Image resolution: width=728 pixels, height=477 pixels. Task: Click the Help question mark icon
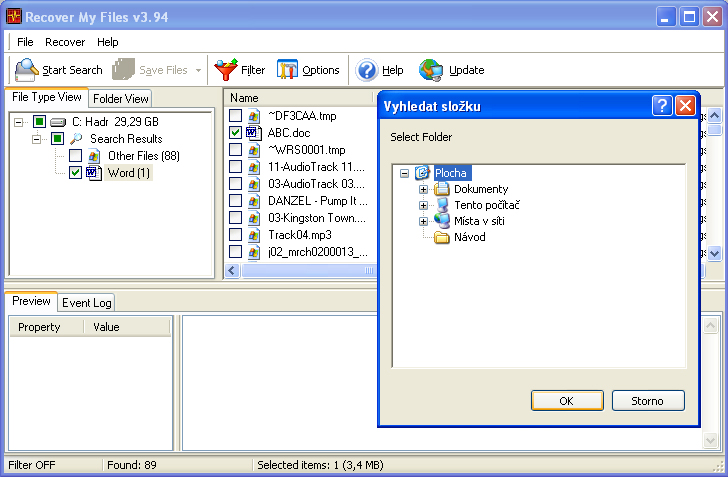(x=366, y=70)
